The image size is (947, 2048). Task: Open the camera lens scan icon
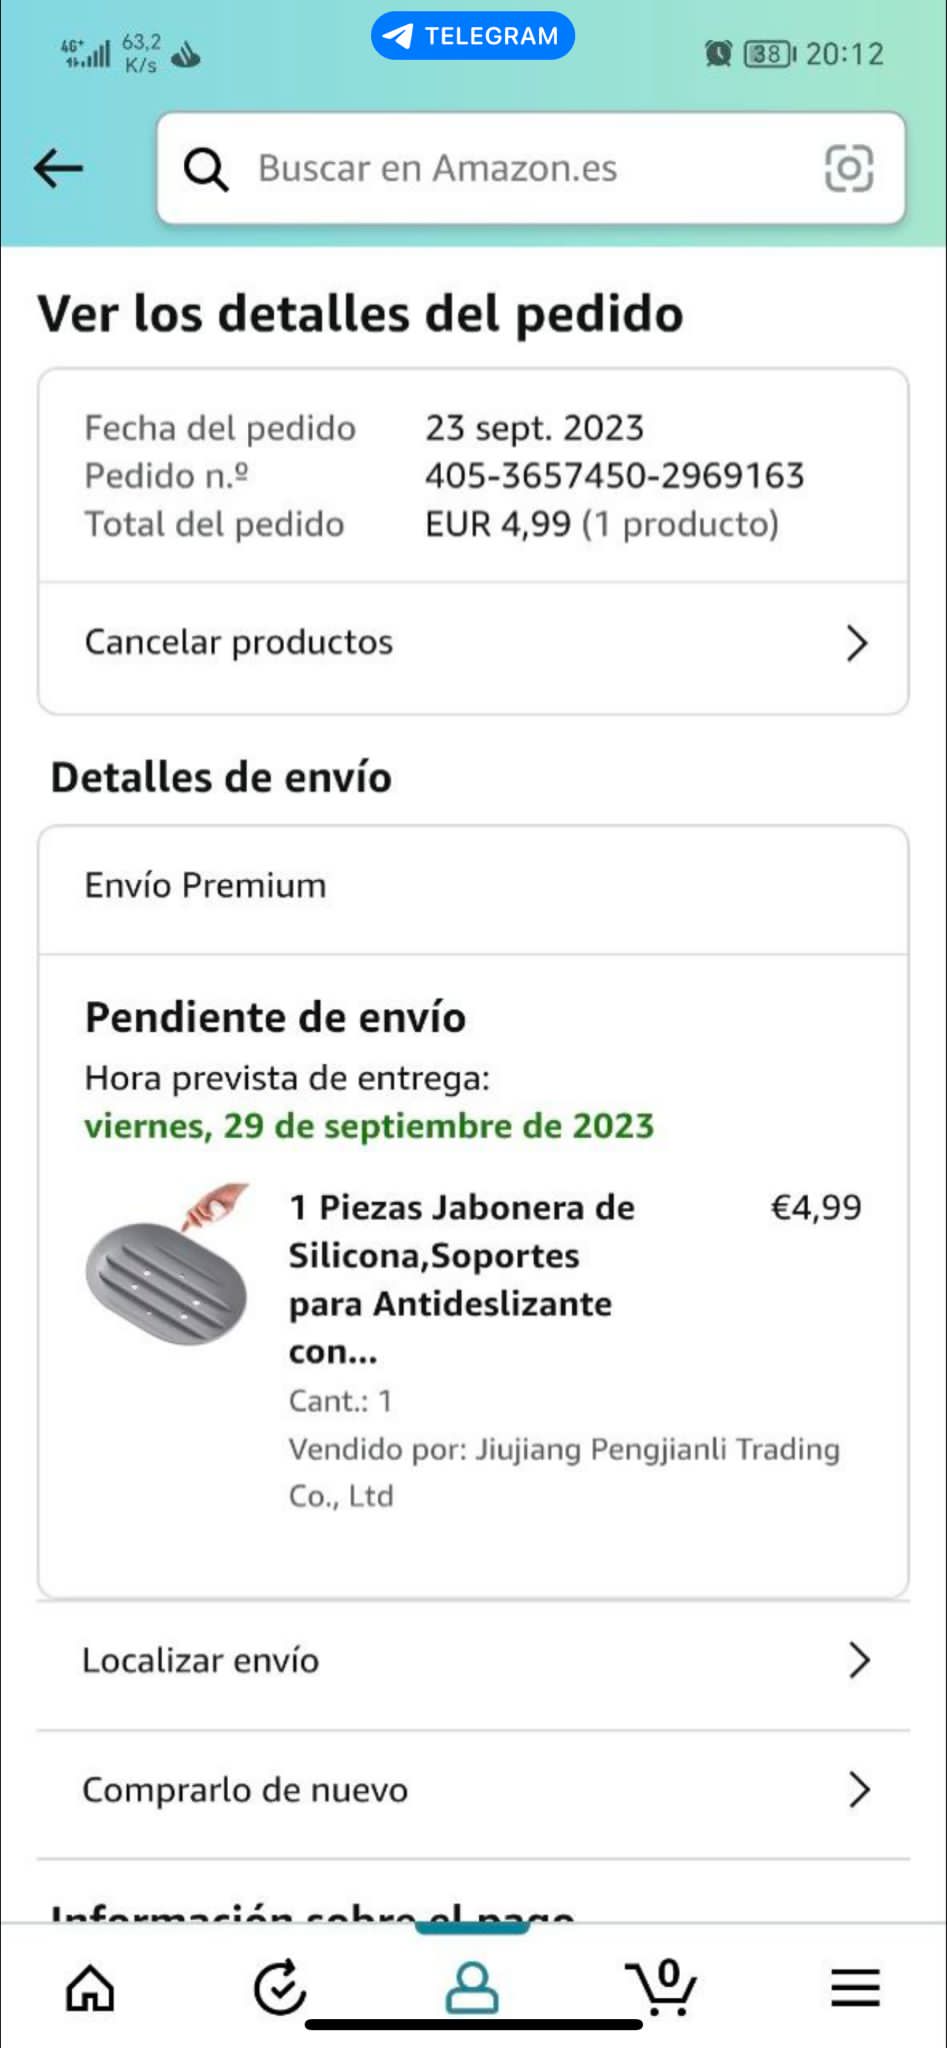tap(848, 168)
